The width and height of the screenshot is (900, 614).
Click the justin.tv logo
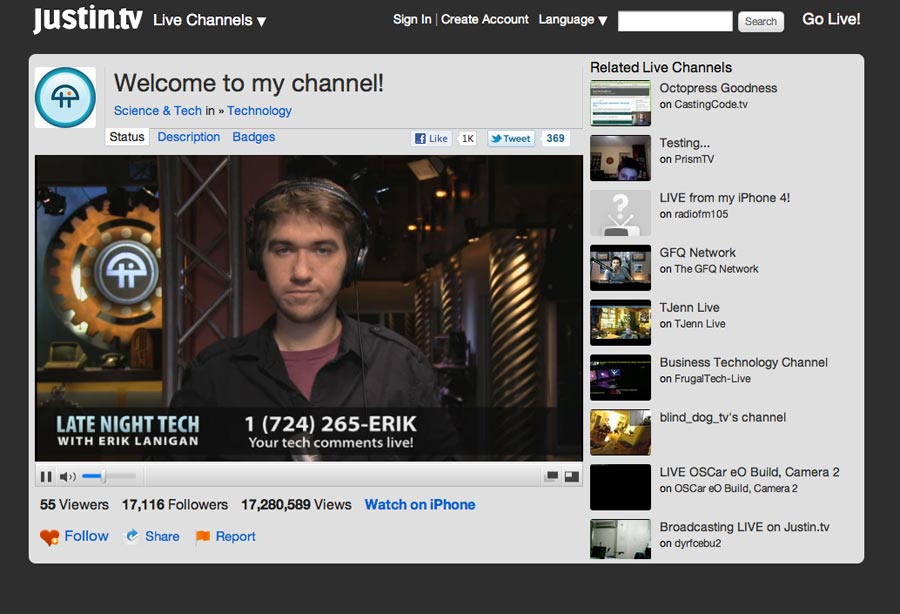point(88,18)
